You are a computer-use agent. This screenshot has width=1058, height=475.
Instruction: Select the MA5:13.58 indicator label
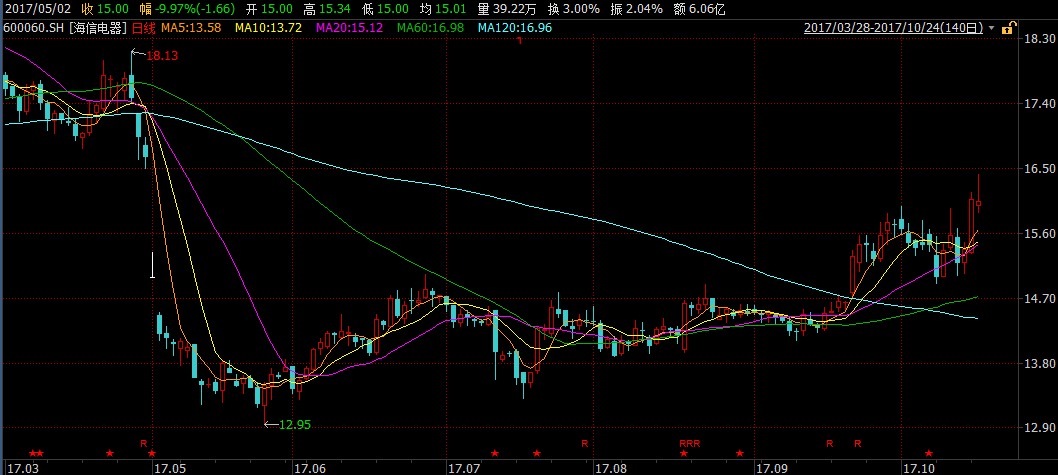(191, 28)
